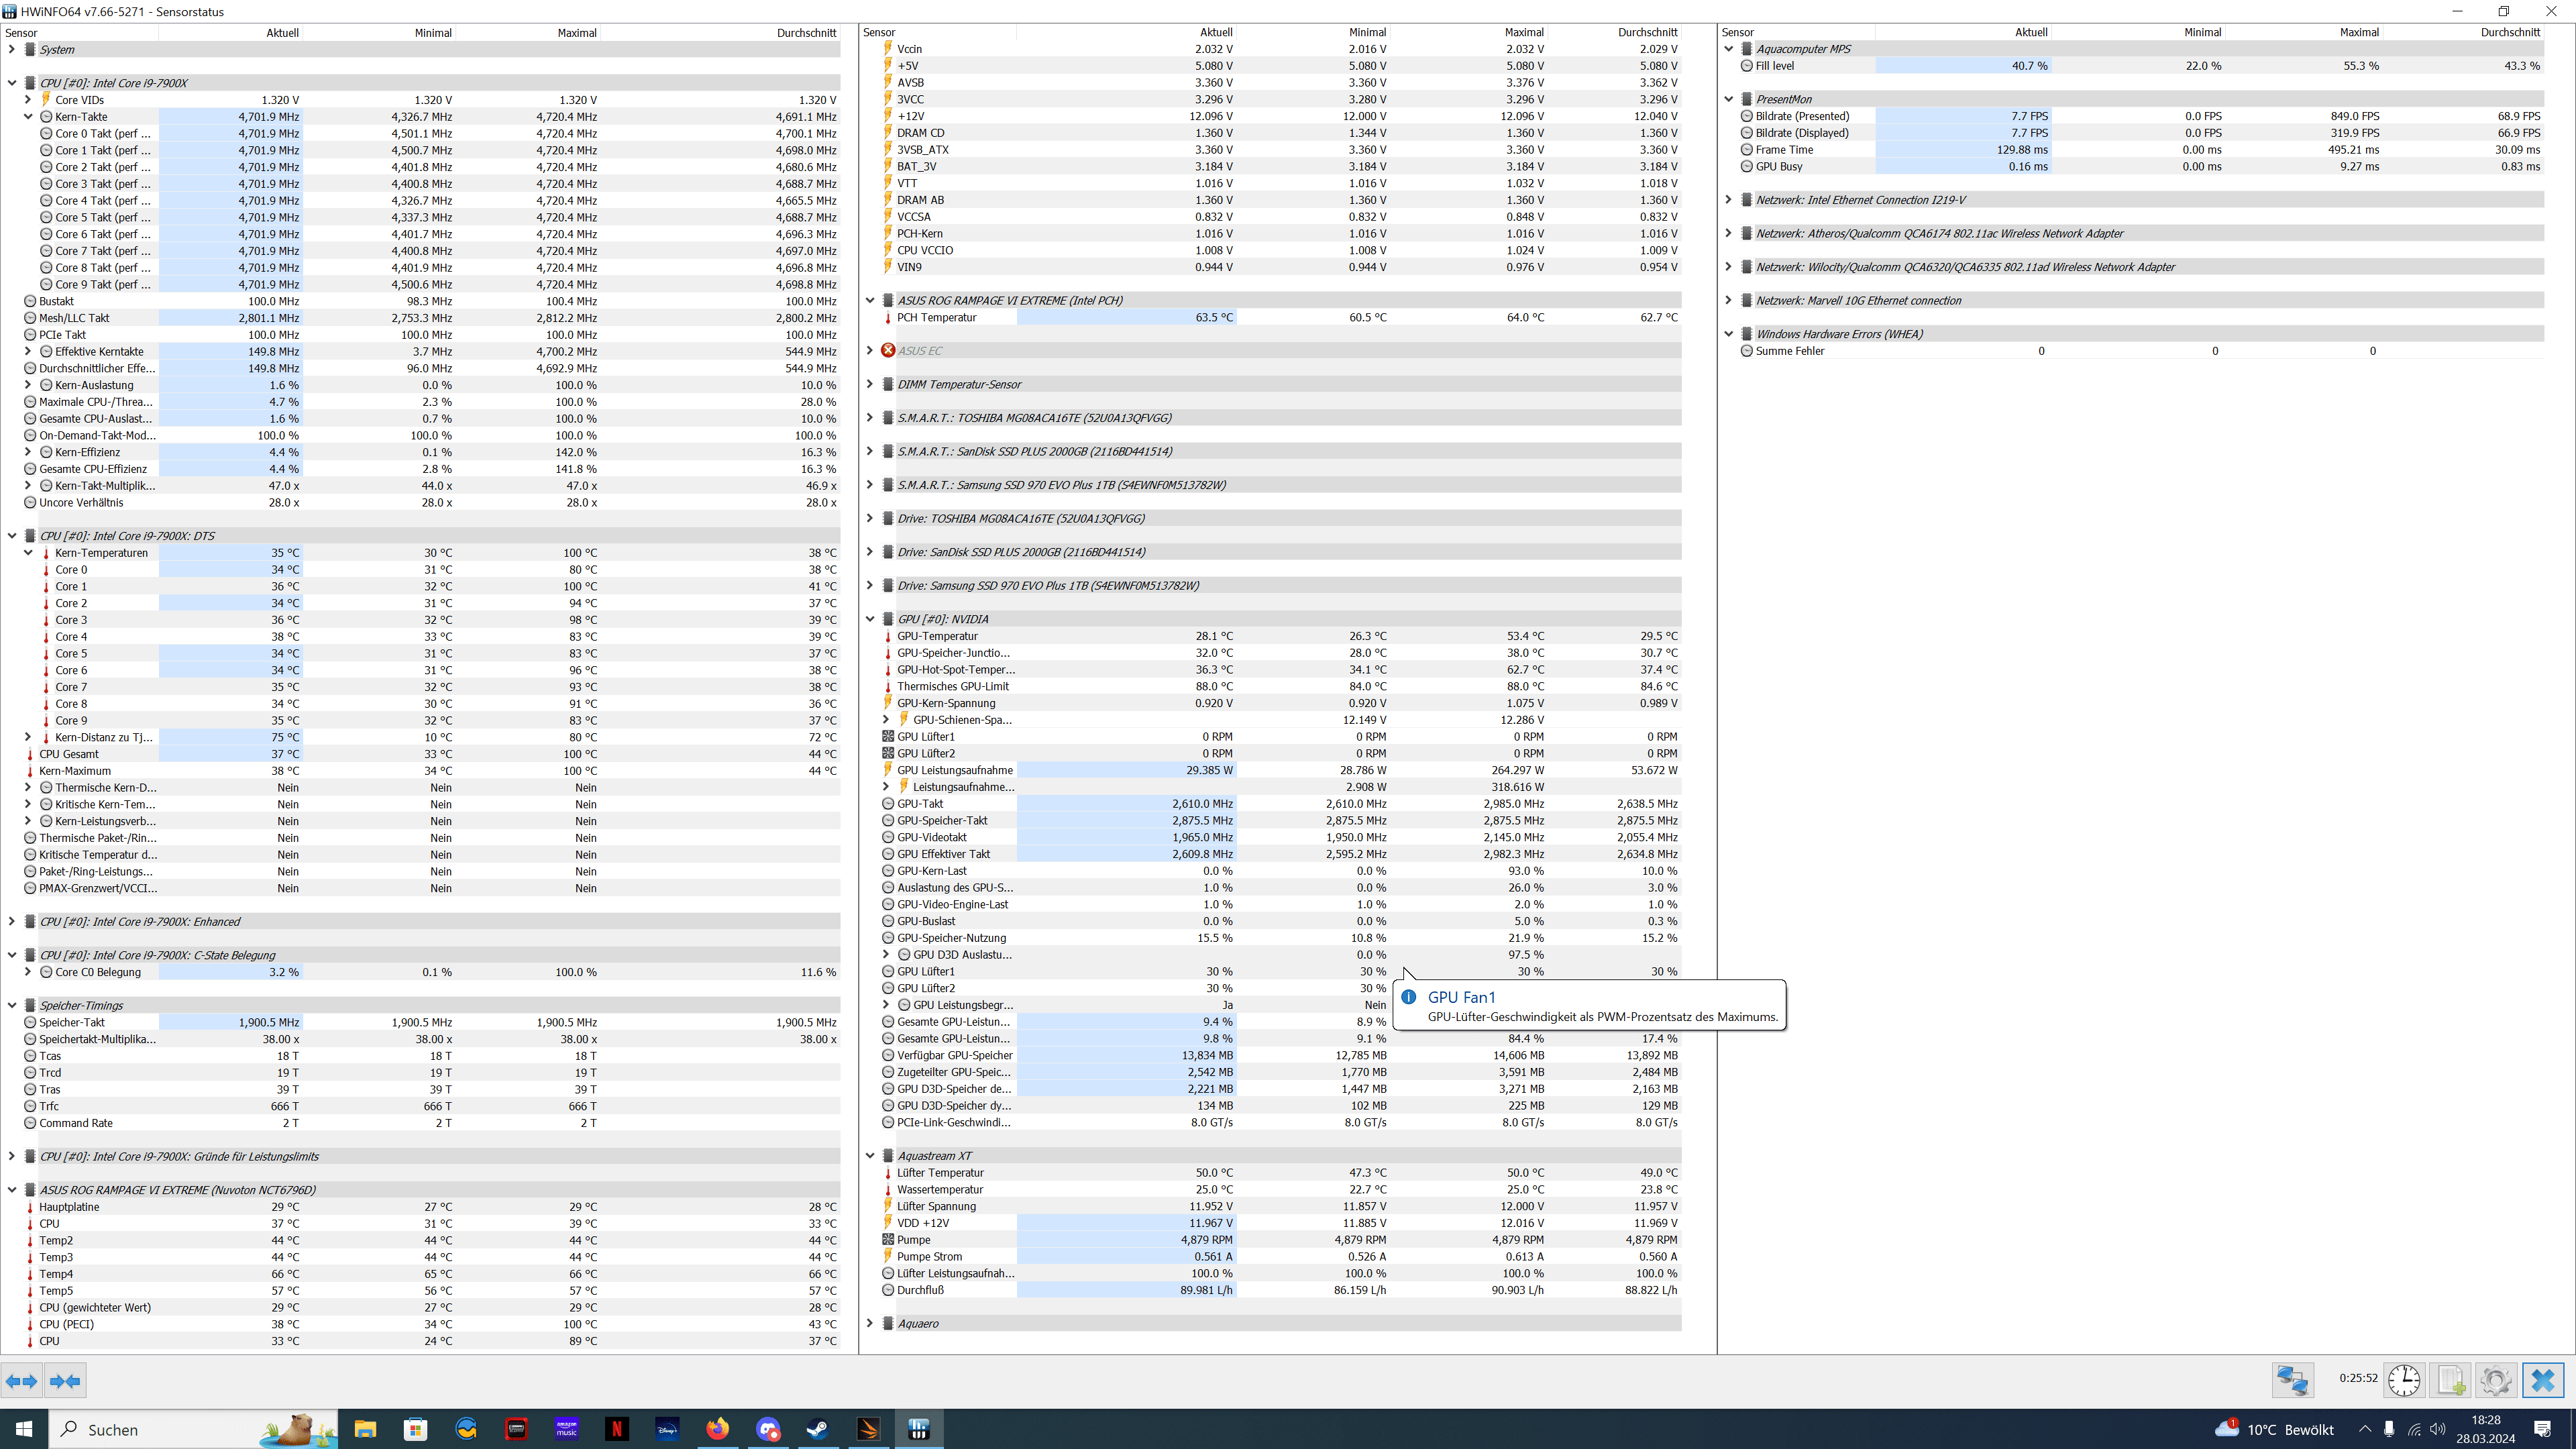Show hidden tray icons chevron
This screenshot has width=2576, height=1449.
[2365, 1429]
